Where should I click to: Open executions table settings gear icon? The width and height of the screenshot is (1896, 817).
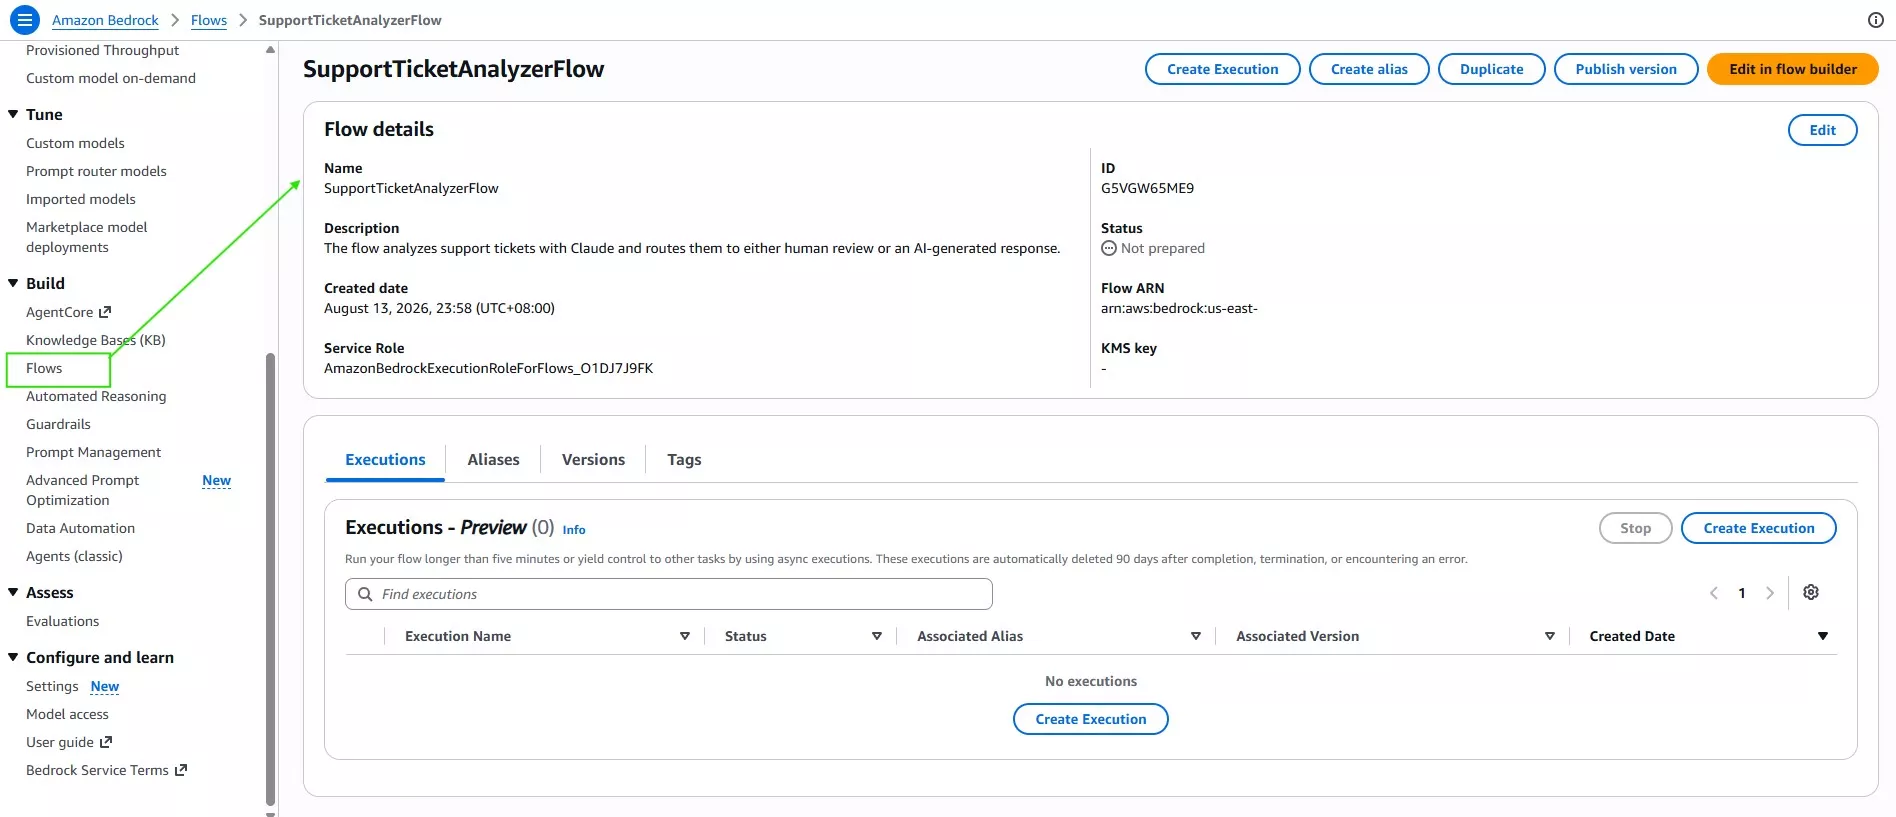click(1811, 592)
